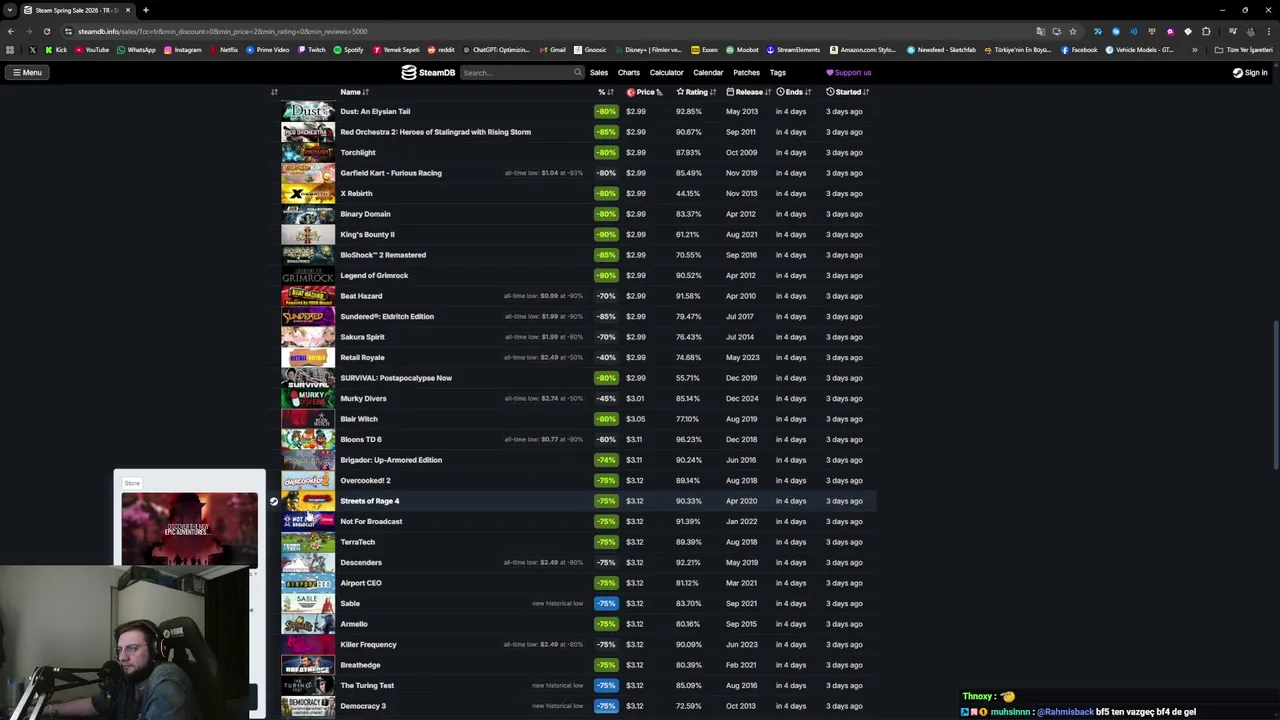
Task: Click the 96.23% rating of Bloons TD 6
Action: (688, 439)
